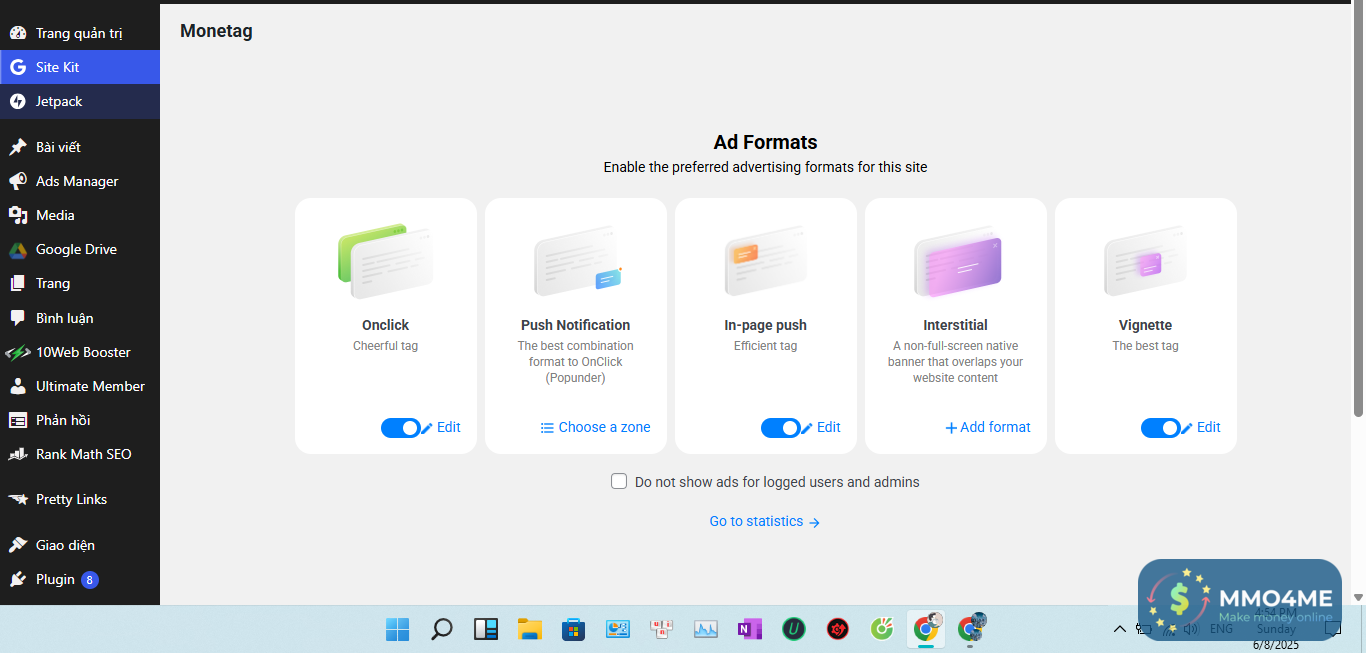This screenshot has height=653, width=1366.
Task: Click the 10Web Booster icon
Action: pyautogui.click(x=18, y=352)
